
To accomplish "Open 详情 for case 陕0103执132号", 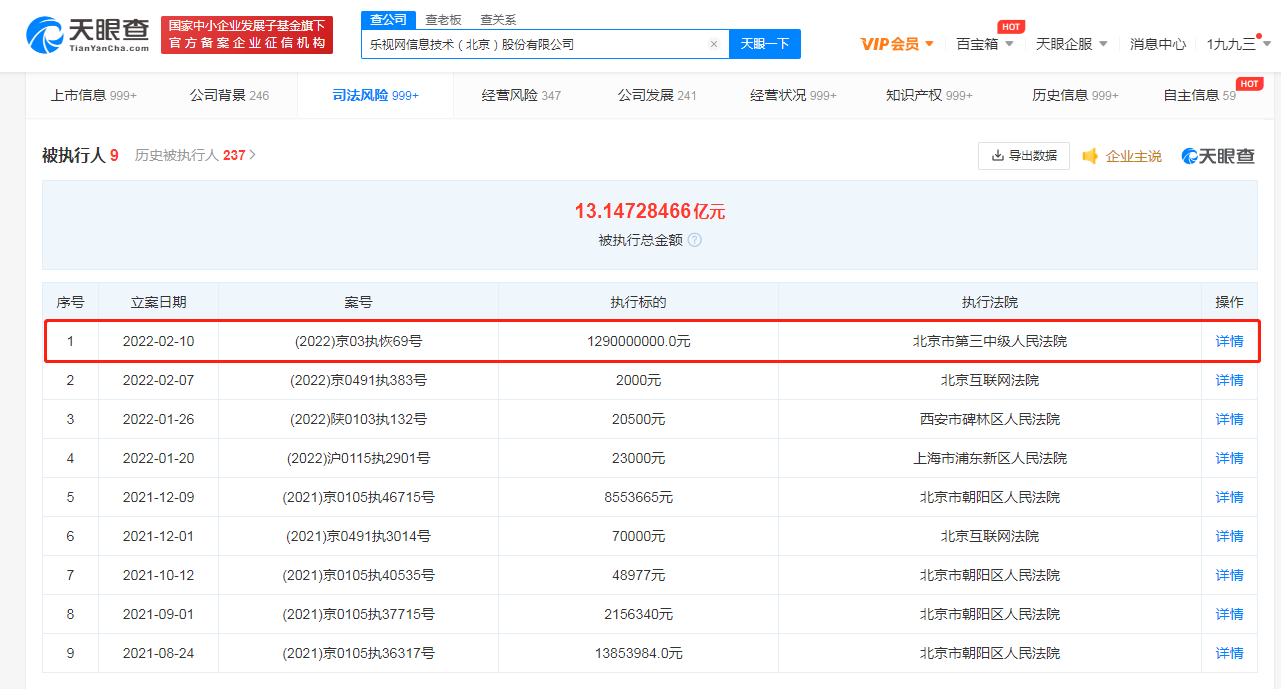I will [x=1229, y=419].
